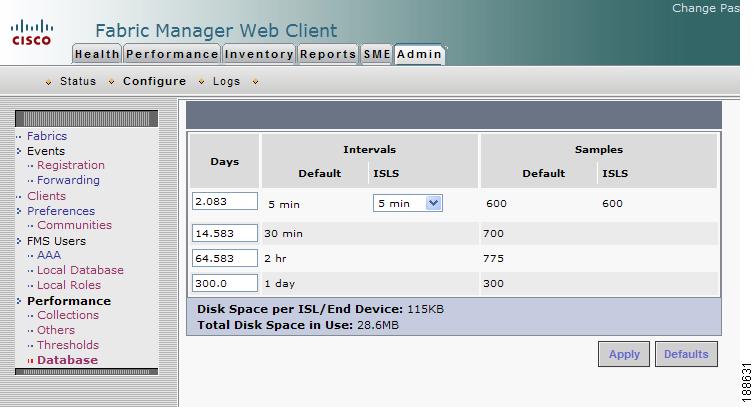Viewport: 755px width, 407px height.
Task: Click the Cisco logo
Action: (32, 32)
